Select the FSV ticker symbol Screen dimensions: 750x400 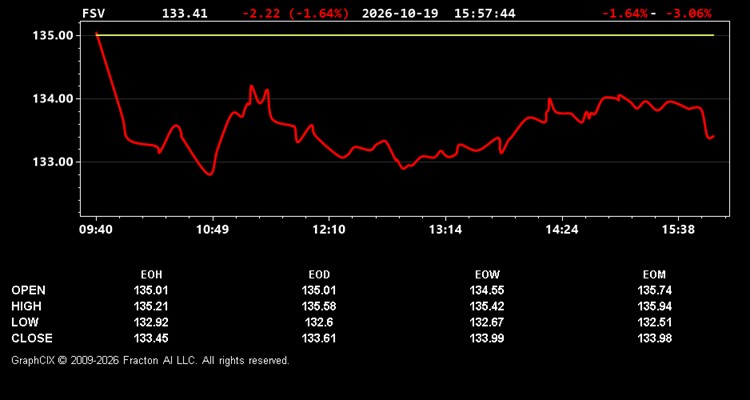[x=93, y=13]
